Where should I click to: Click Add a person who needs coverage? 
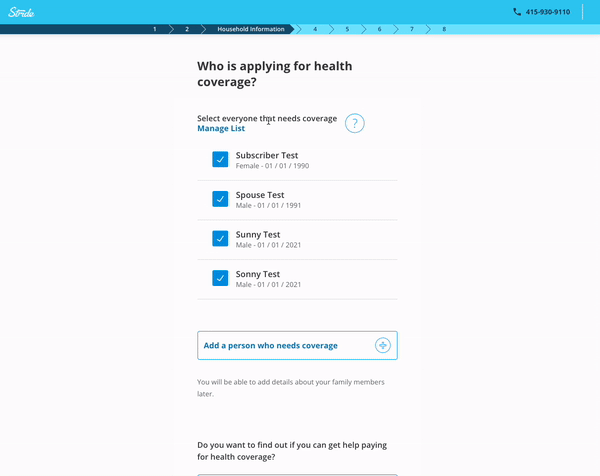pos(297,346)
